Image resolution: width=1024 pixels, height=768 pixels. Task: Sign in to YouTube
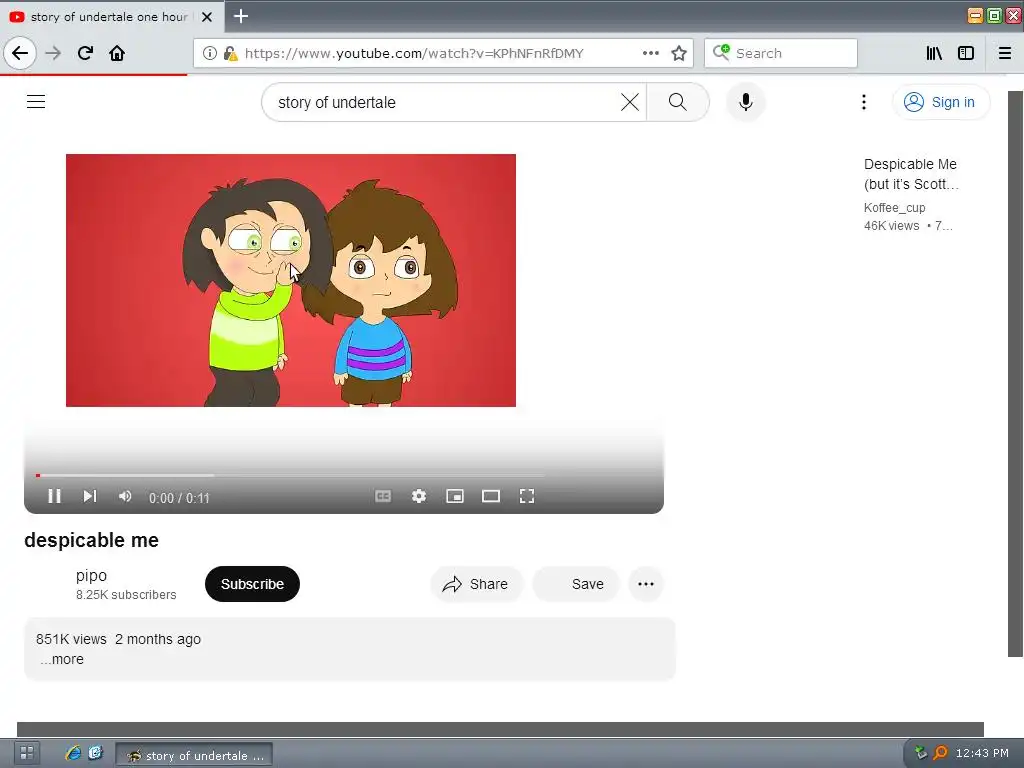[940, 102]
